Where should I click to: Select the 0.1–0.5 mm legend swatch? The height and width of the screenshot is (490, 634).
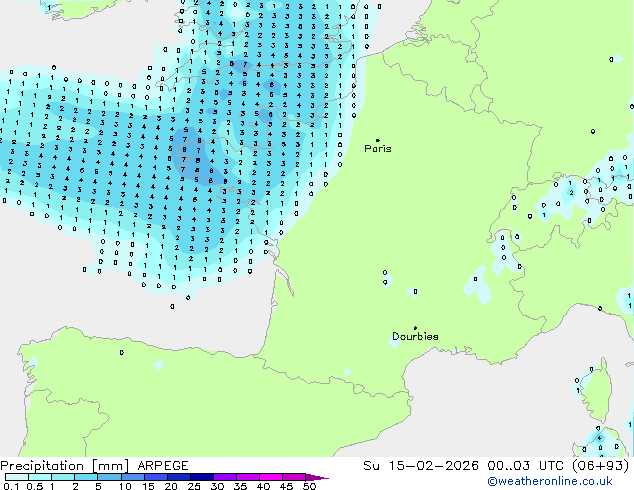click(17, 477)
